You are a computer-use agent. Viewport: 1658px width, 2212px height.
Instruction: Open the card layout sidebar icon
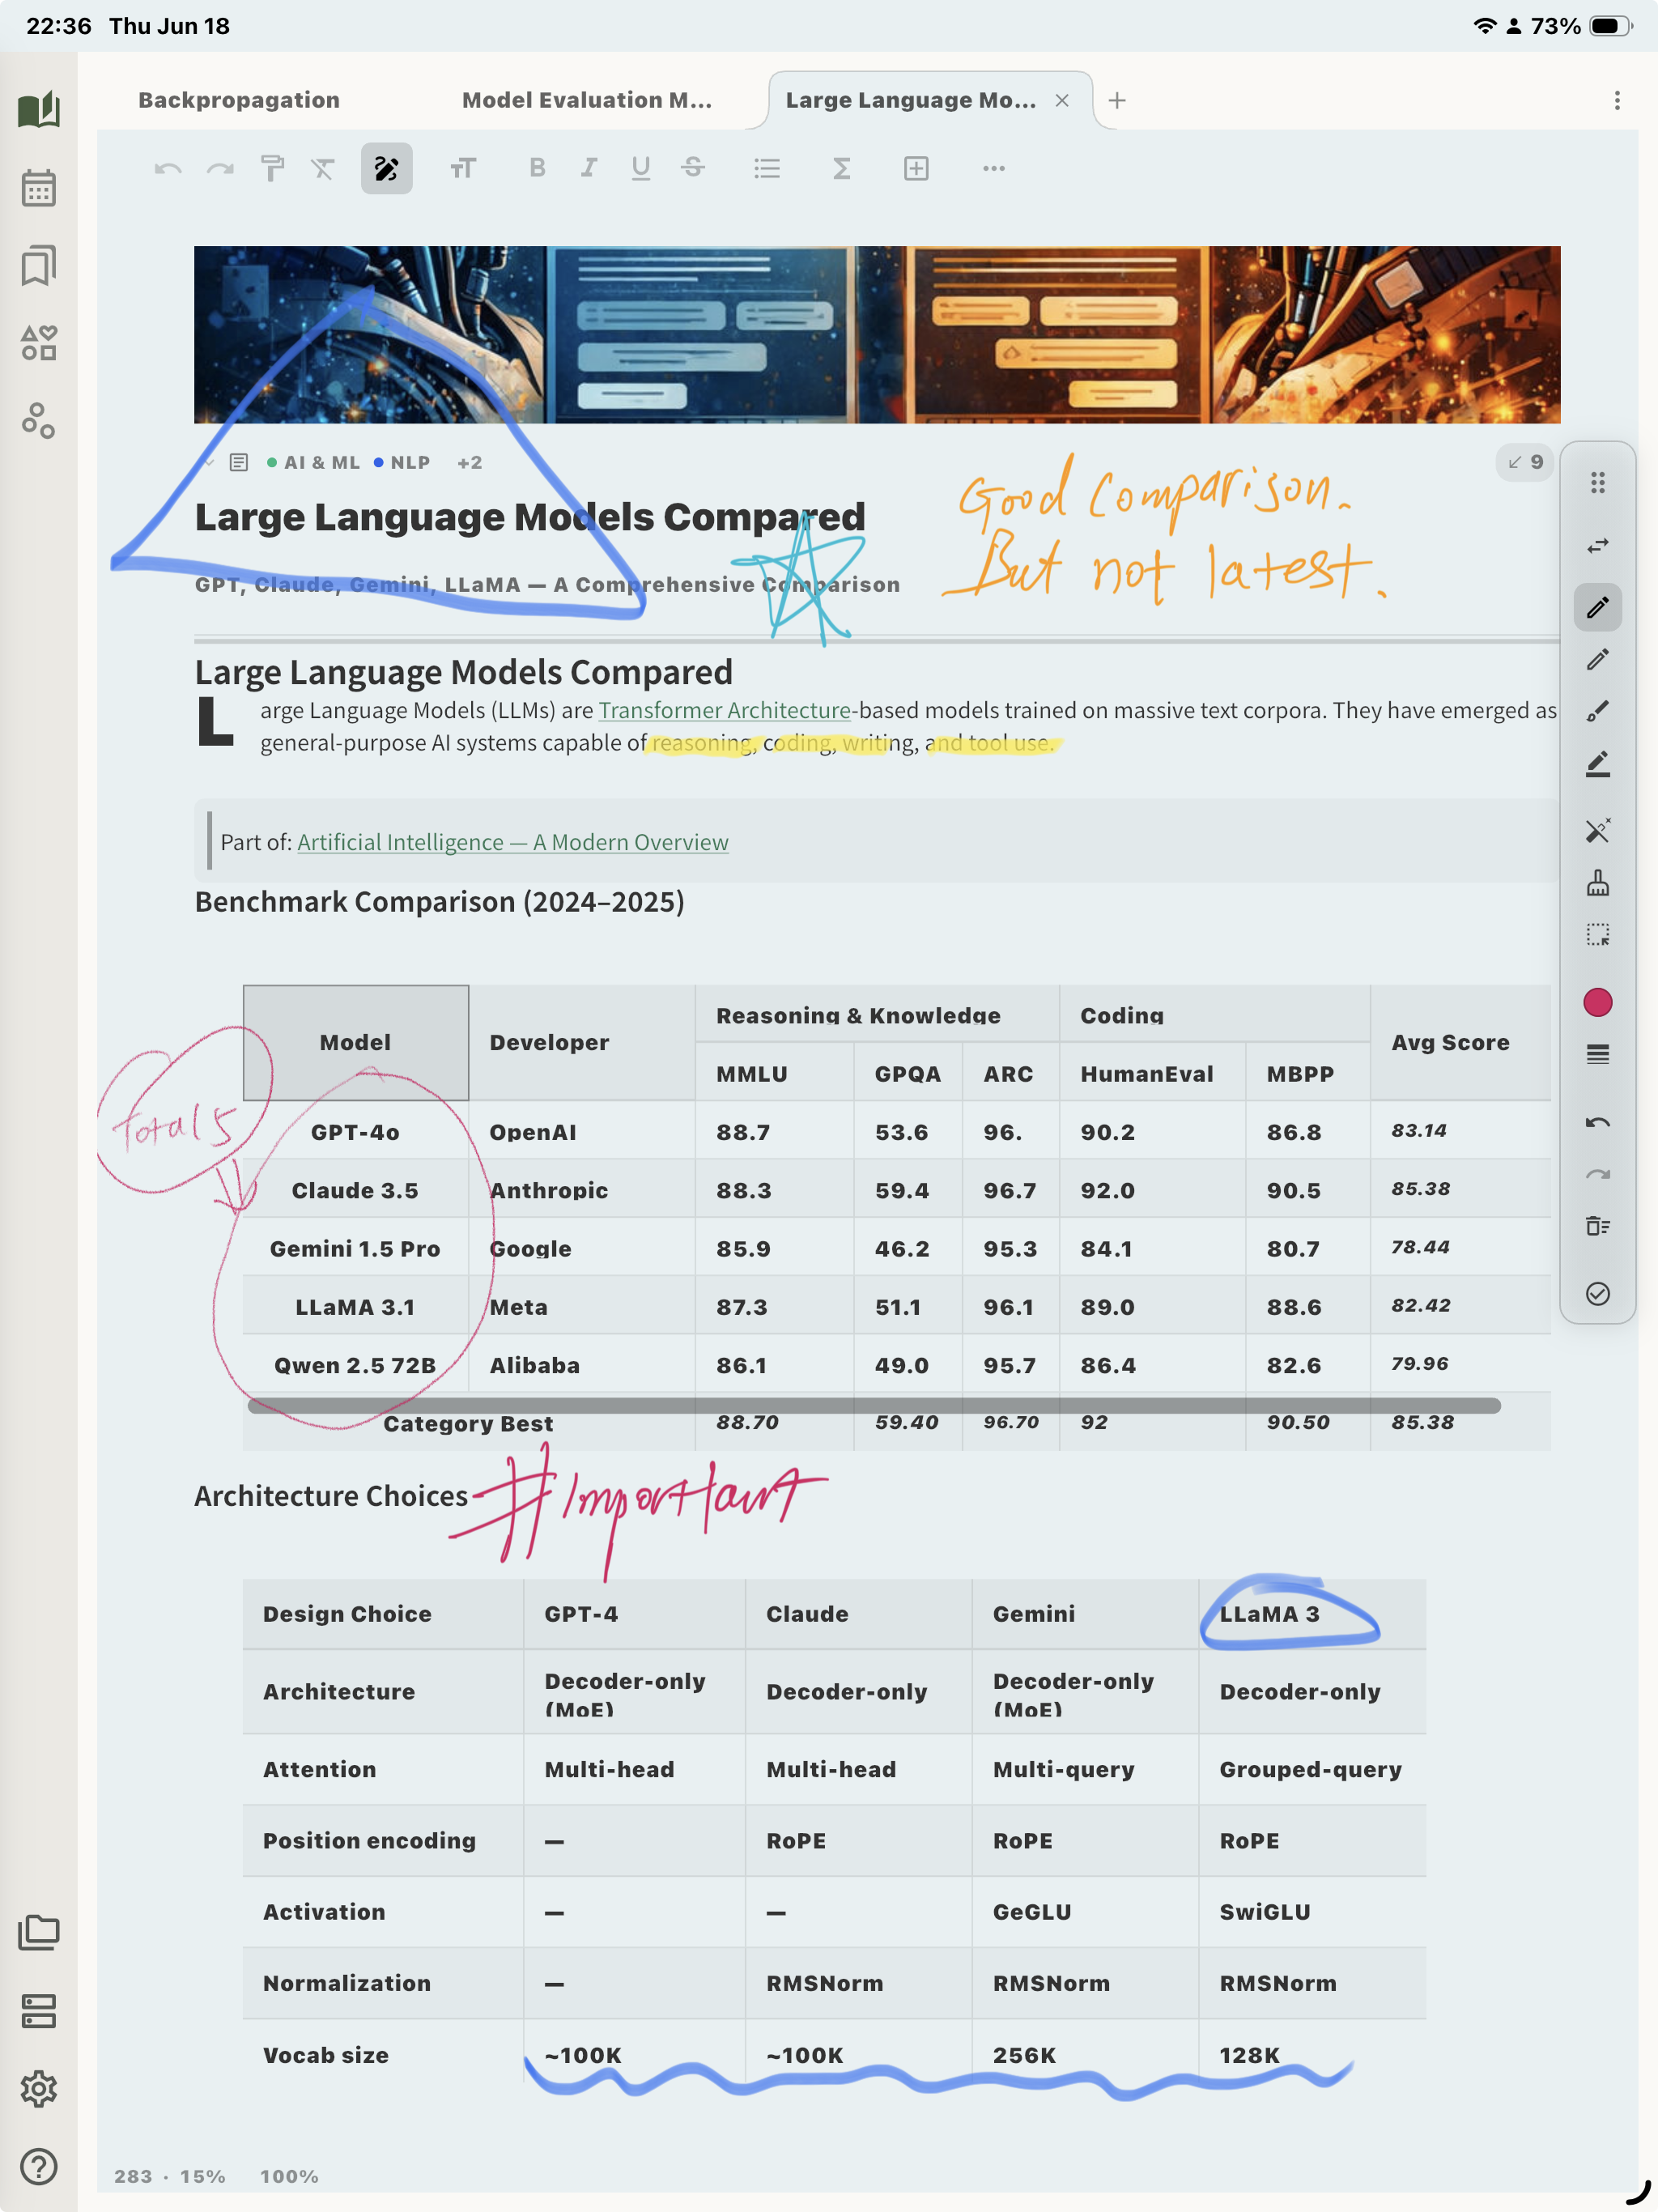point(39,2010)
